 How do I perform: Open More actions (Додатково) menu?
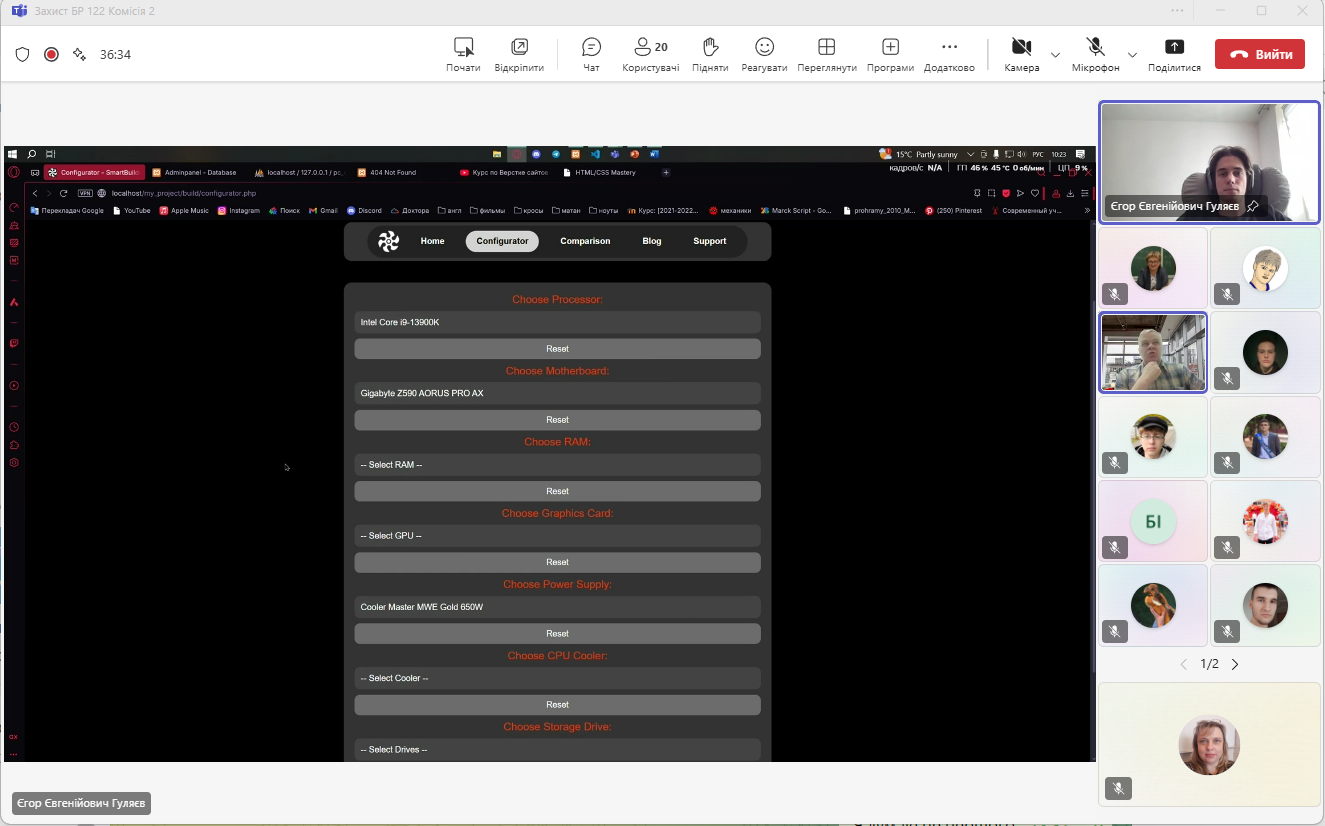tap(949, 54)
